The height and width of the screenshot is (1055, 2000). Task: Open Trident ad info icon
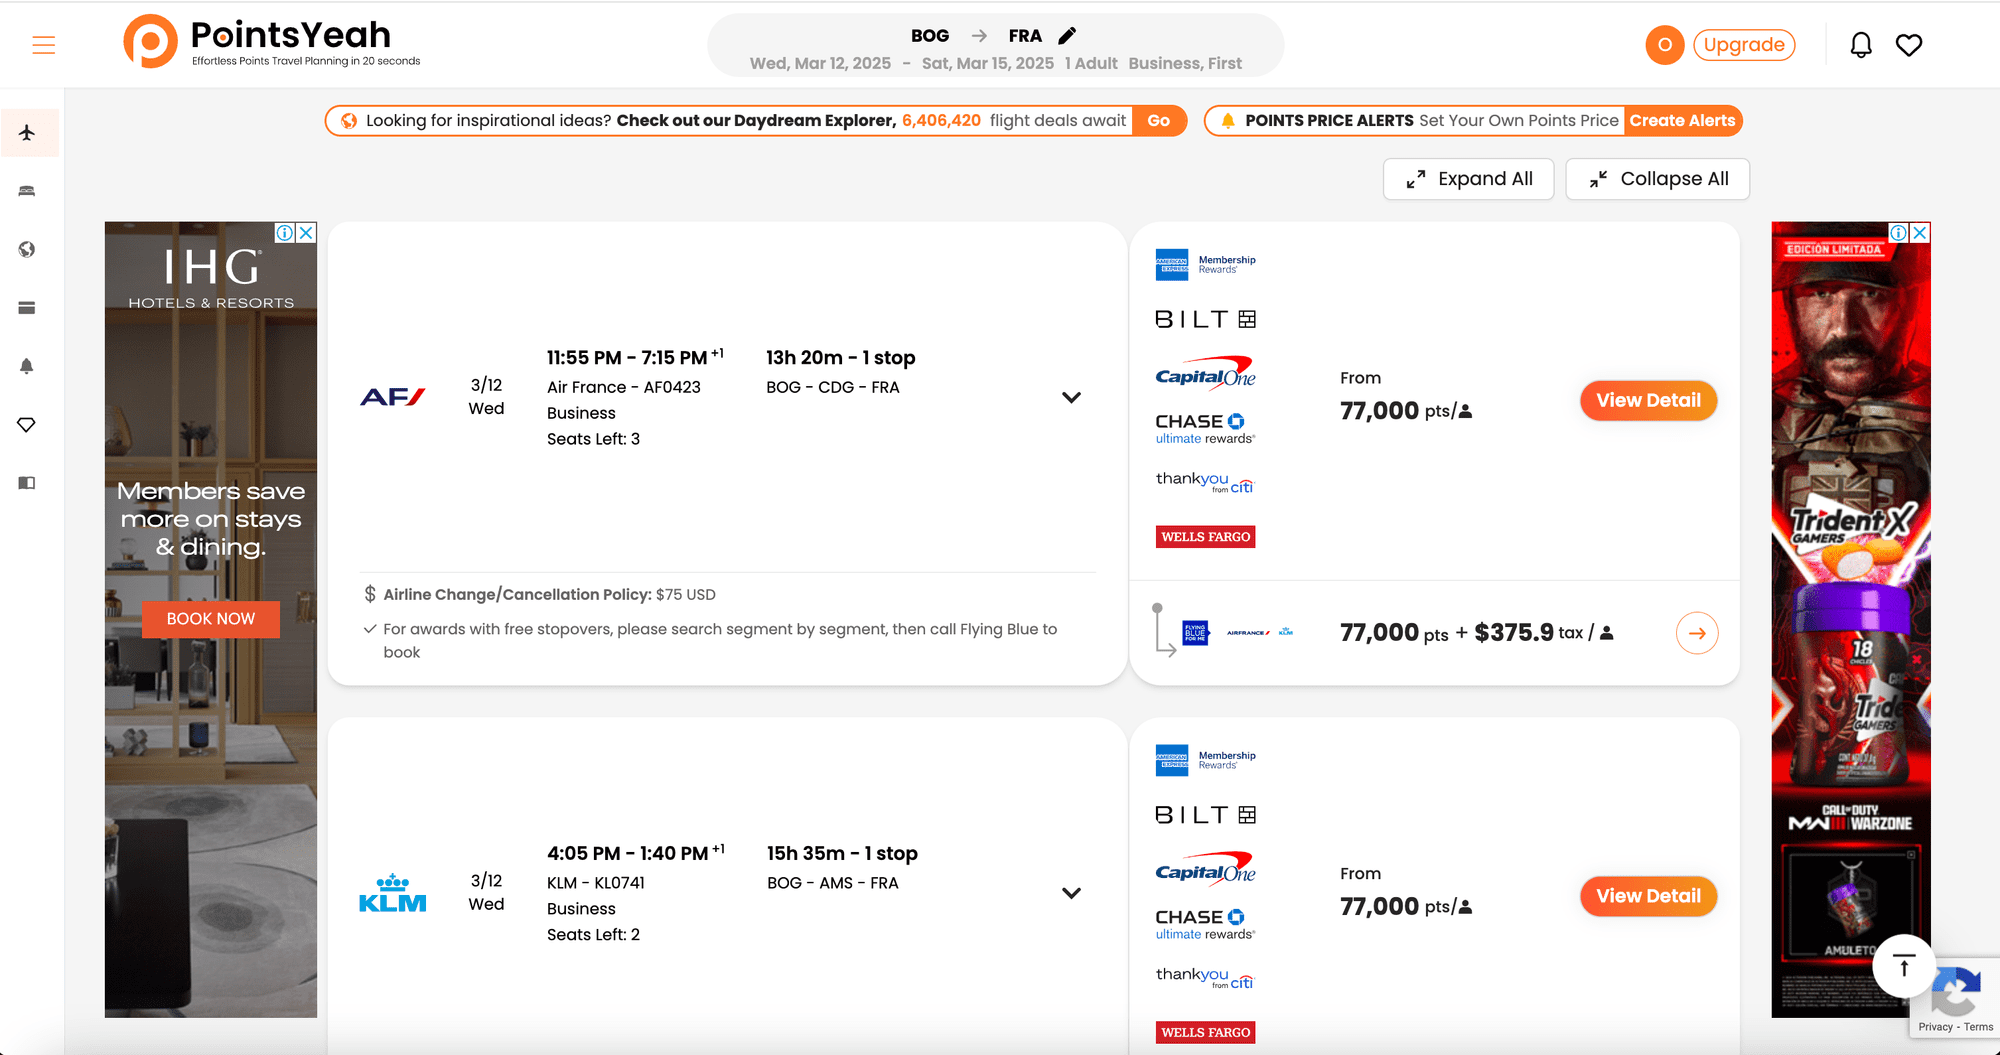[1898, 233]
